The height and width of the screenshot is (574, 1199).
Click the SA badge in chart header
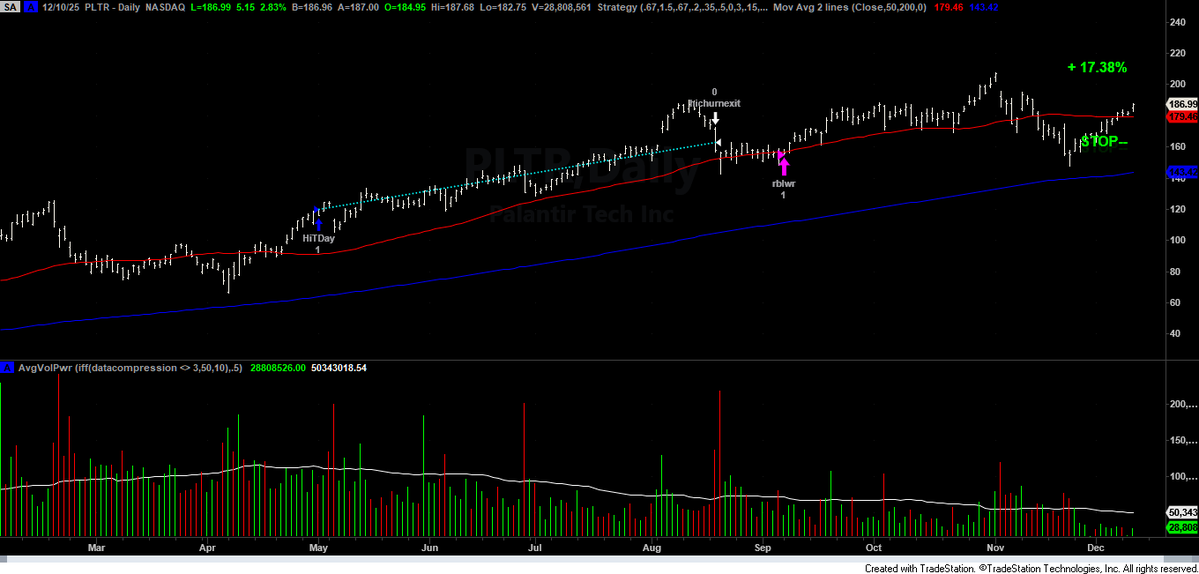tap(9, 7)
